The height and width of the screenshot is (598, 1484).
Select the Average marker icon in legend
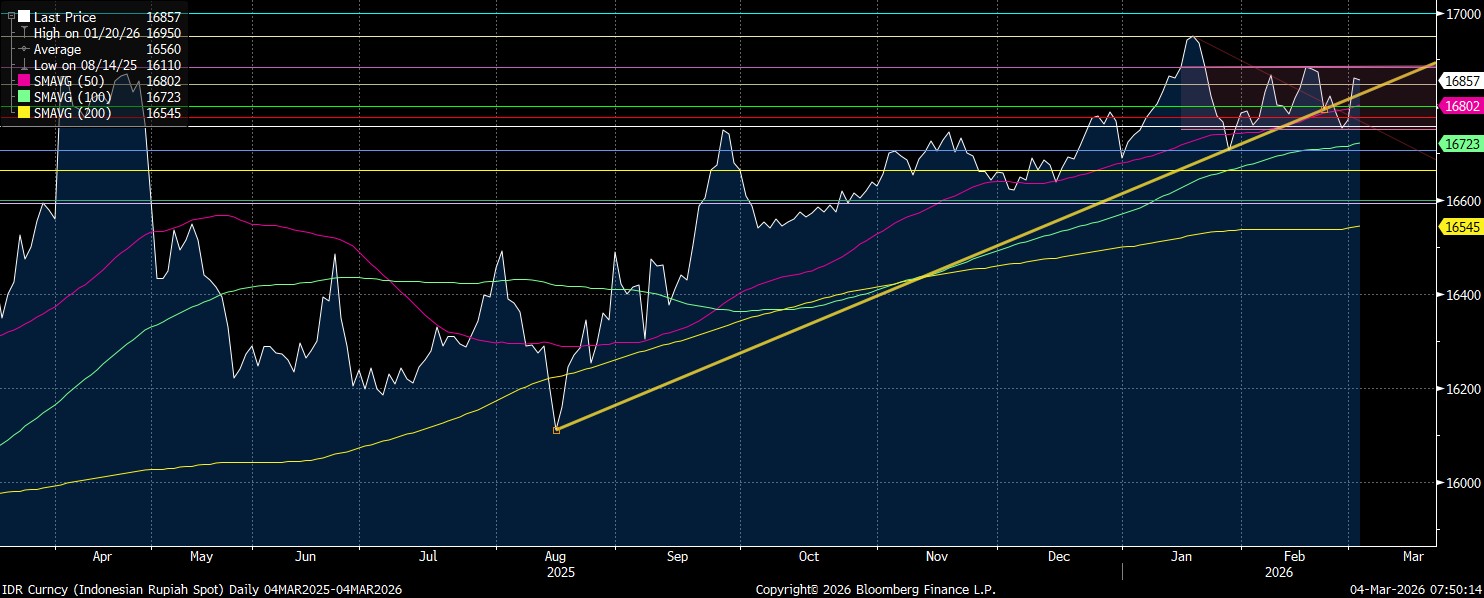pyautogui.click(x=24, y=49)
